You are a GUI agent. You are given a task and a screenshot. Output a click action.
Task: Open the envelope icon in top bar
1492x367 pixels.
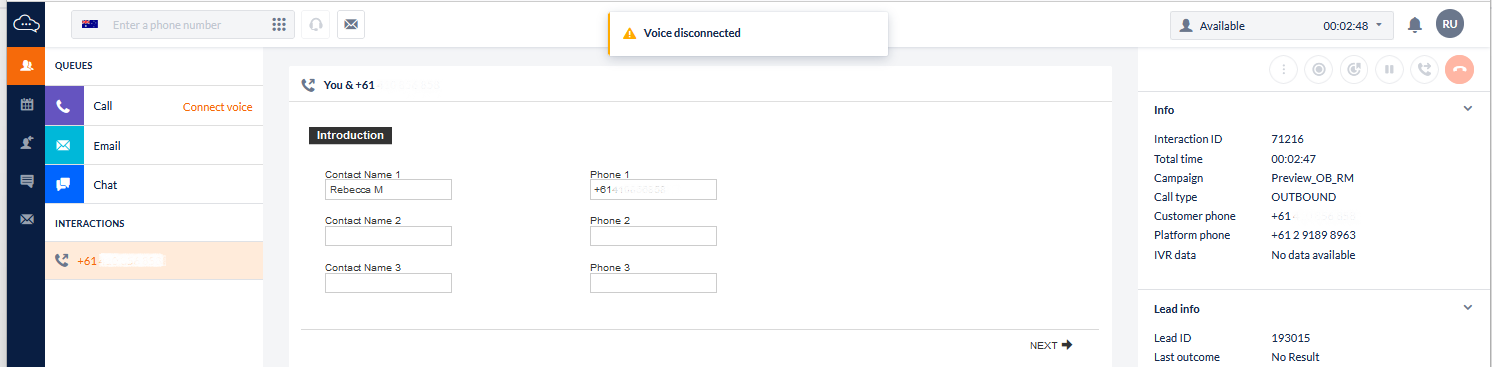click(351, 25)
